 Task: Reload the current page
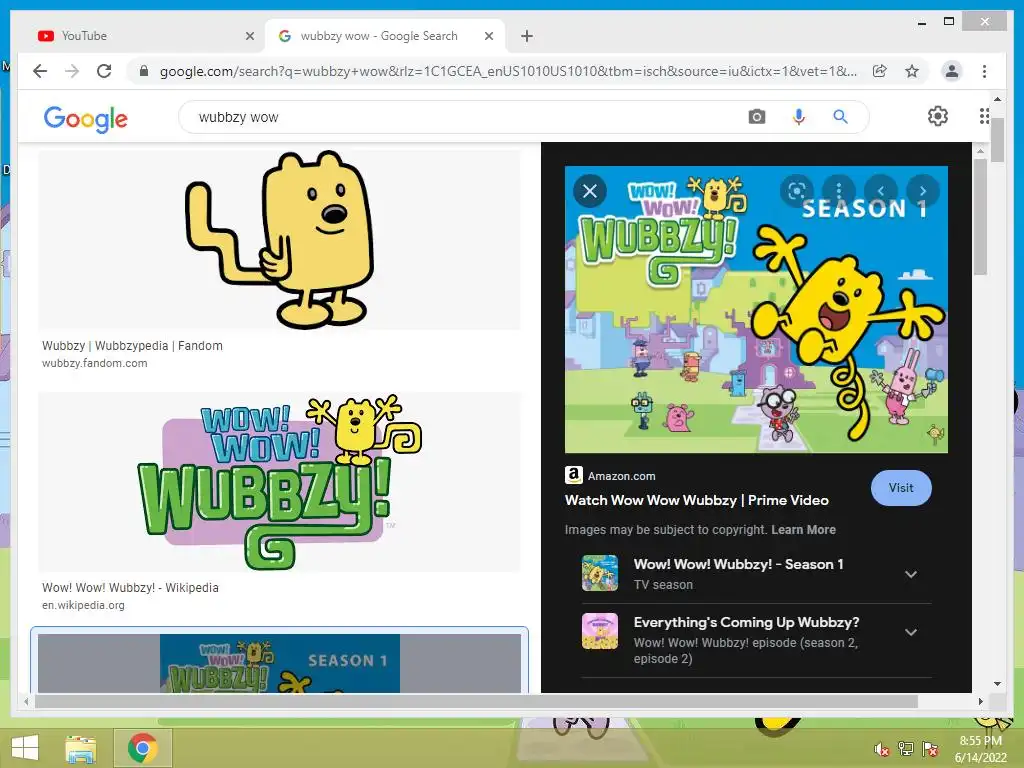(104, 71)
